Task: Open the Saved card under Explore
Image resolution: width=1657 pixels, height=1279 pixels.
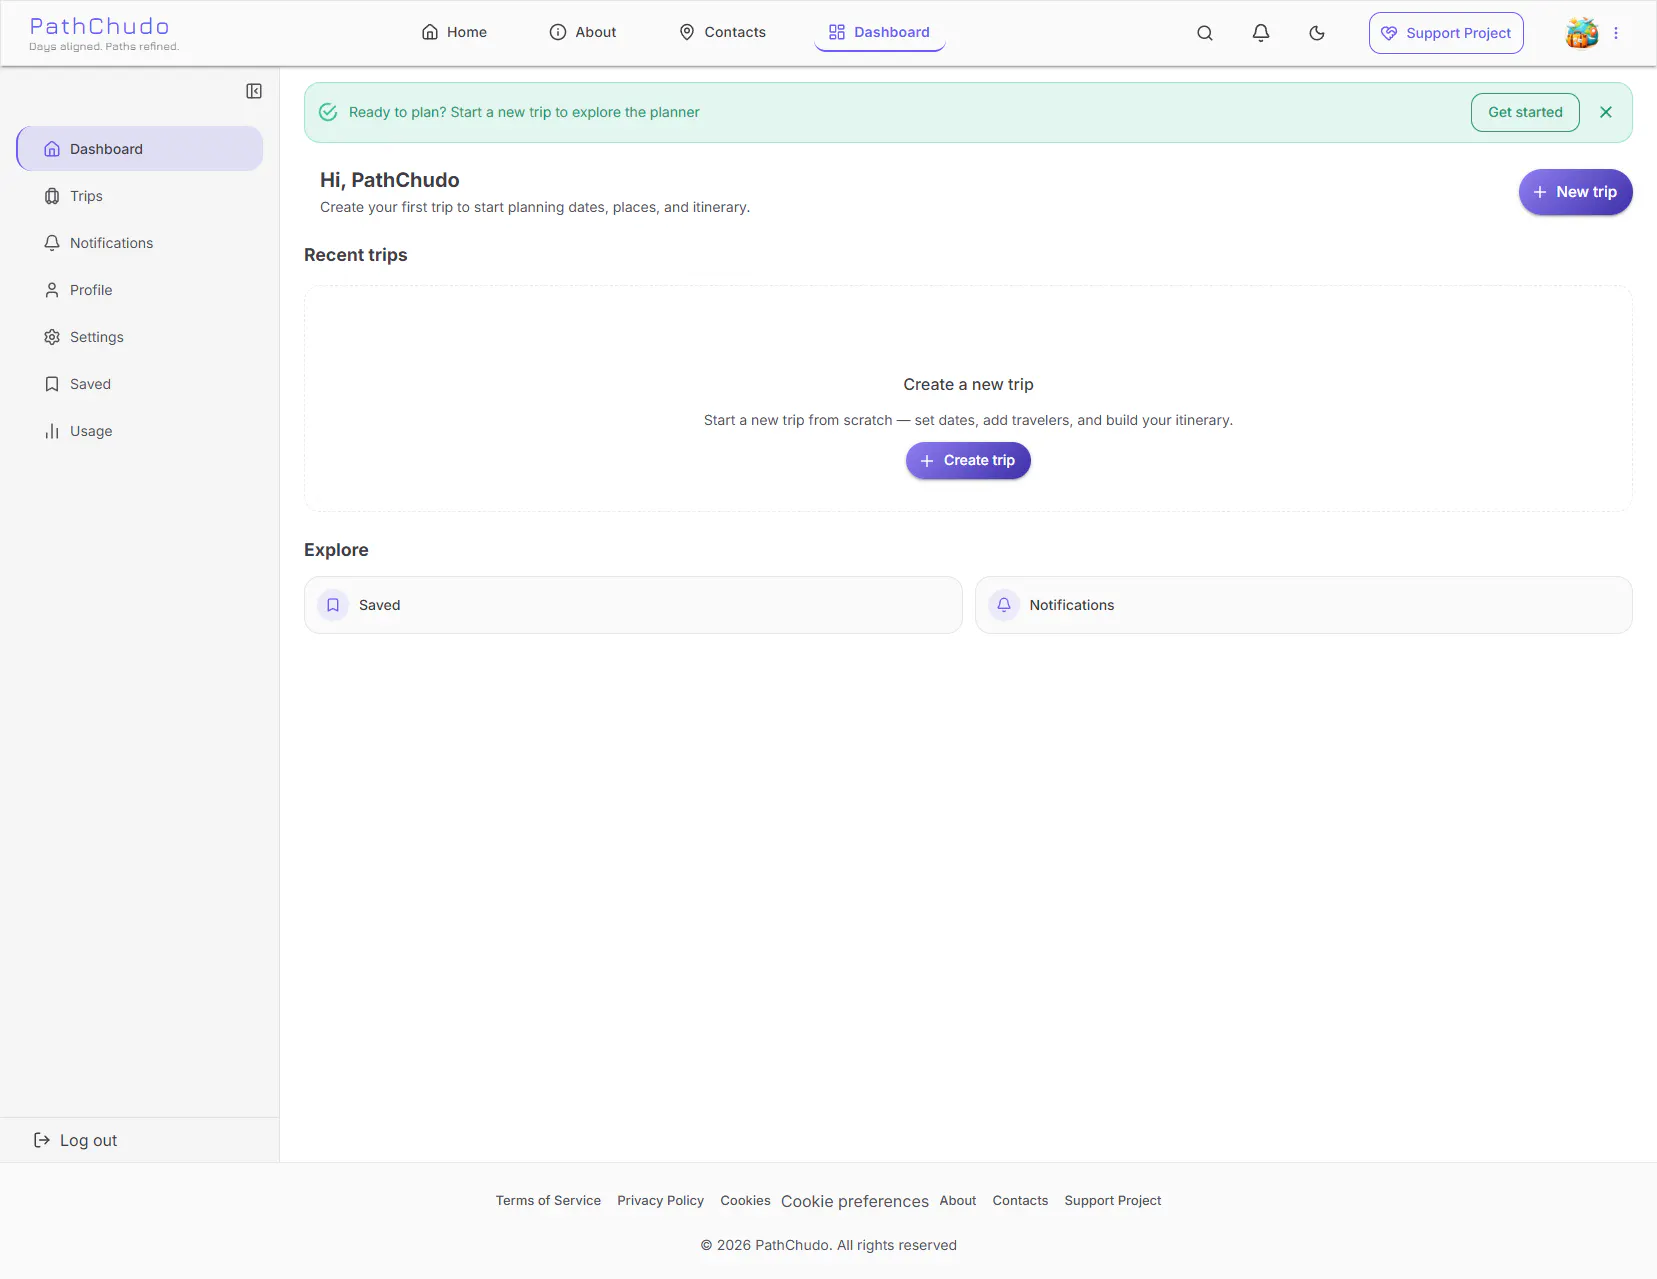Action: click(x=633, y=605)
